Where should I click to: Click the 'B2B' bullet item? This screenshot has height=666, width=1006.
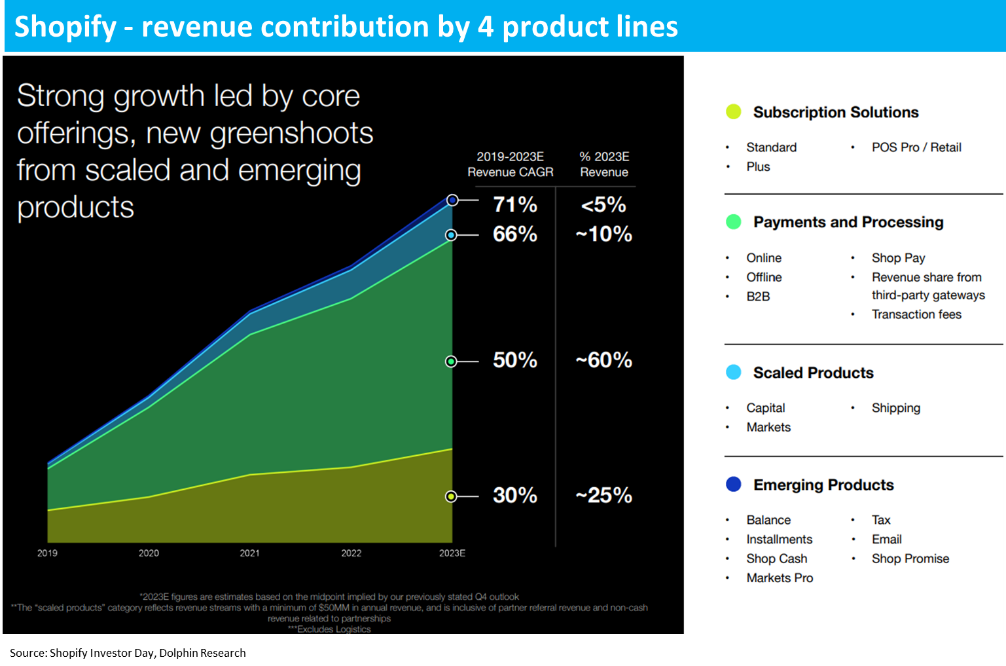coord(758,296)
